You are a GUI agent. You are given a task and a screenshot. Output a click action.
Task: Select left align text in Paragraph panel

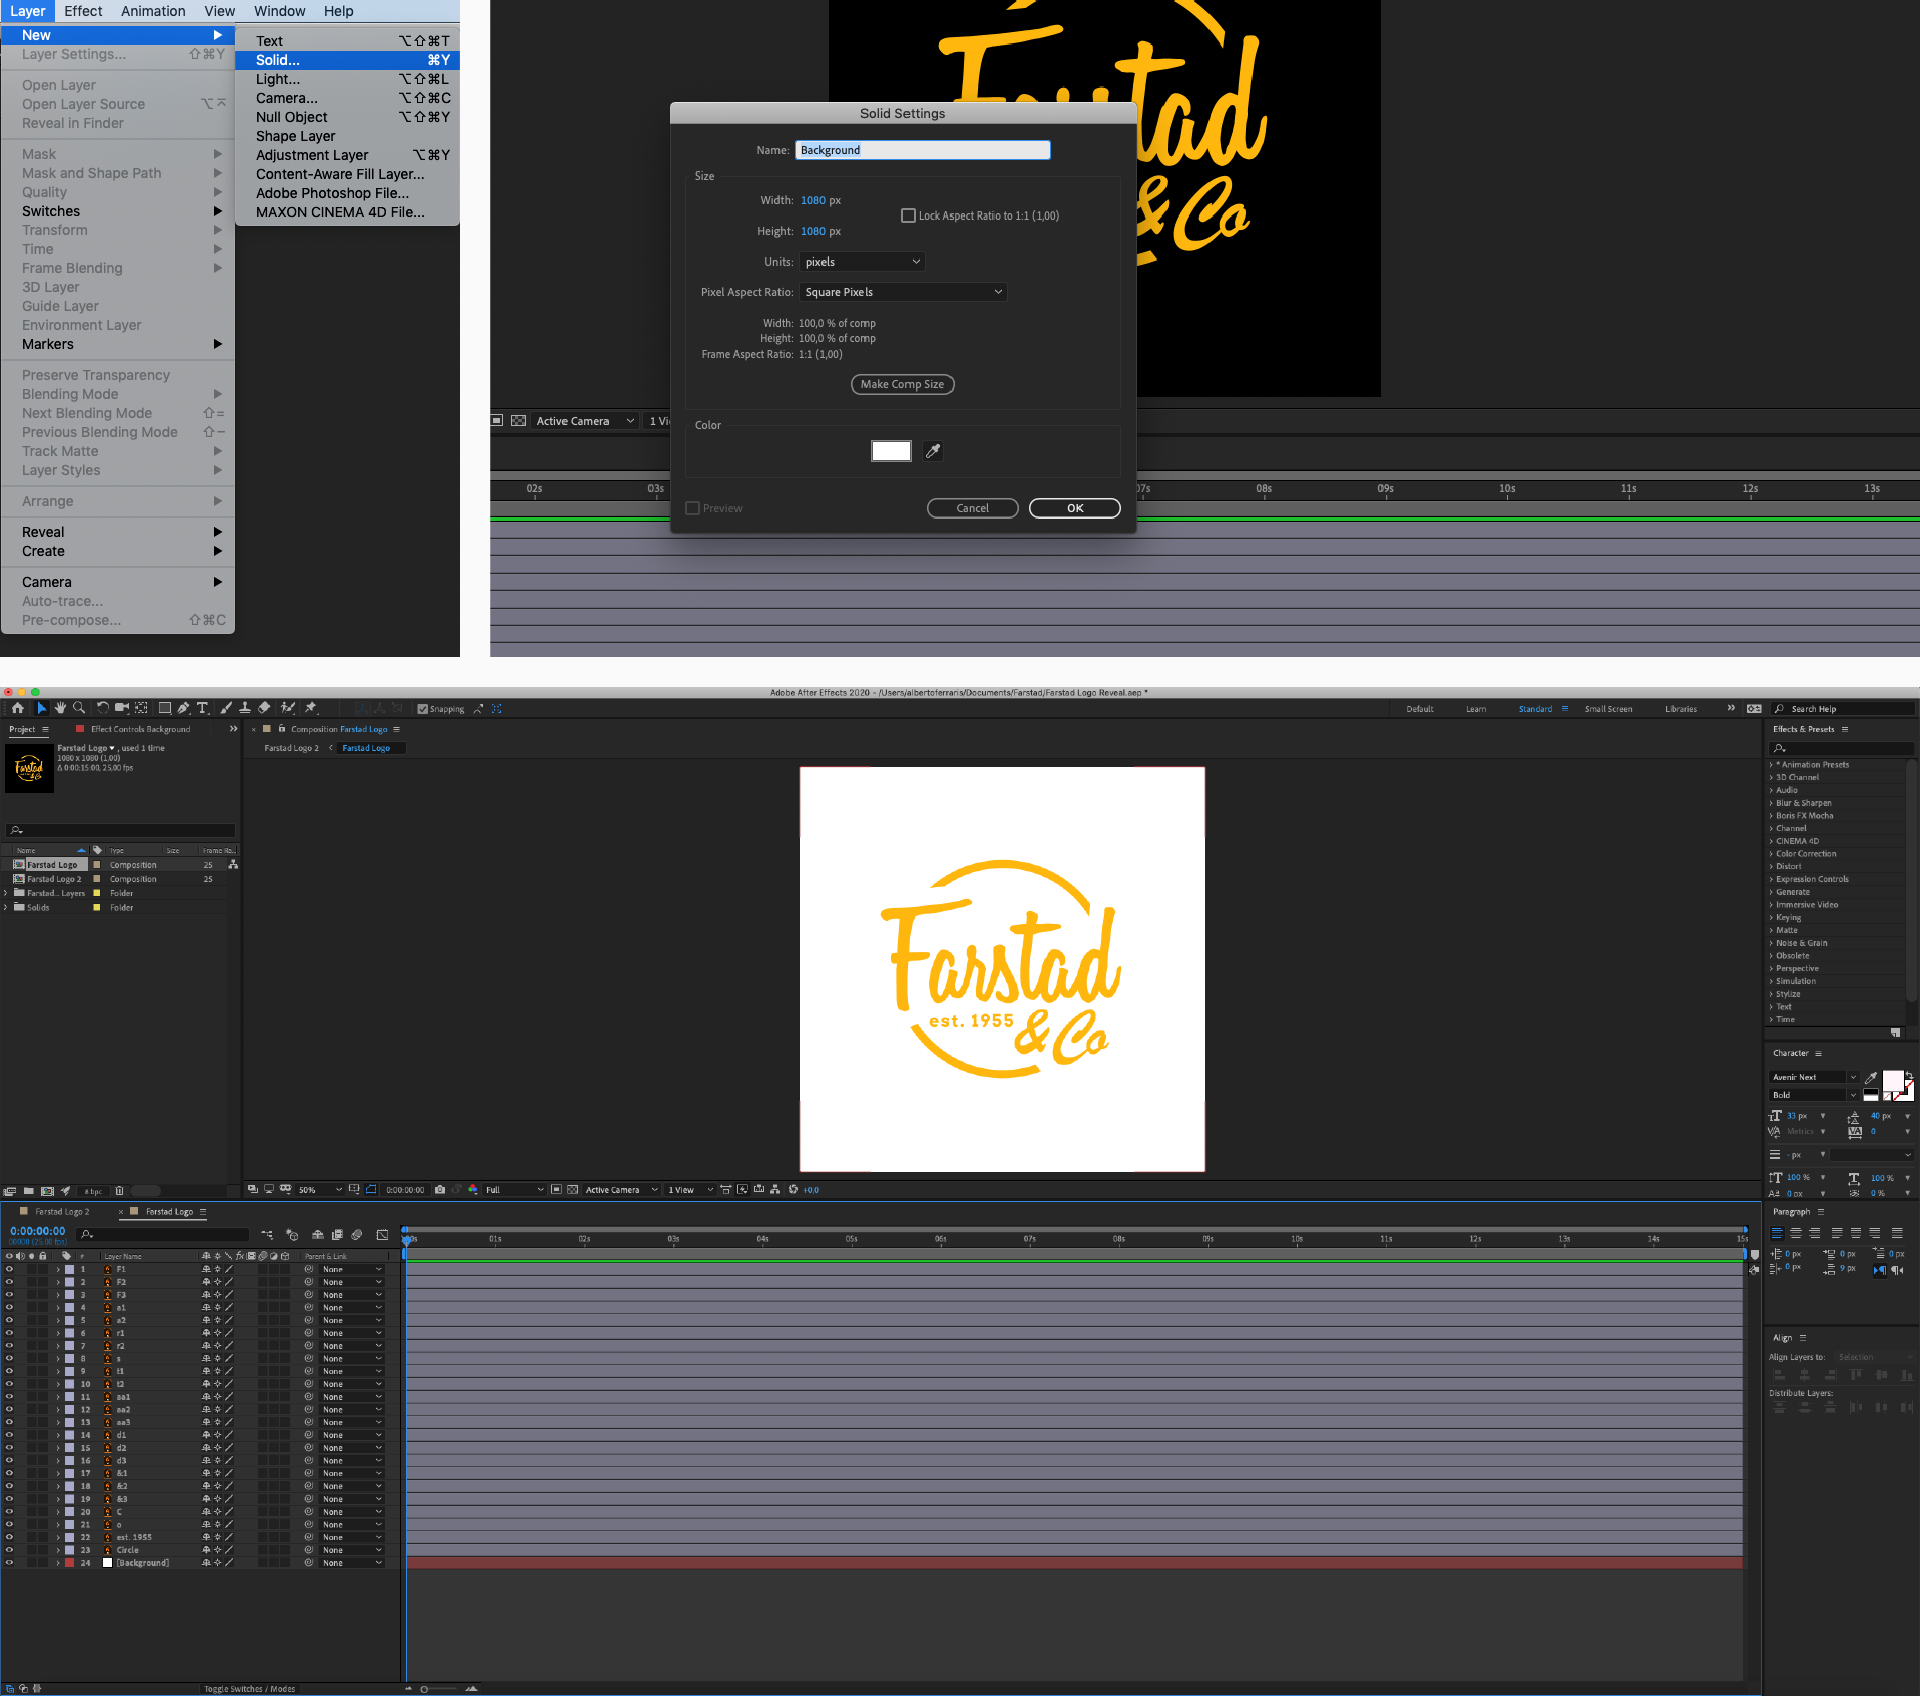pyautogui.click(x=1777, y=1234)
